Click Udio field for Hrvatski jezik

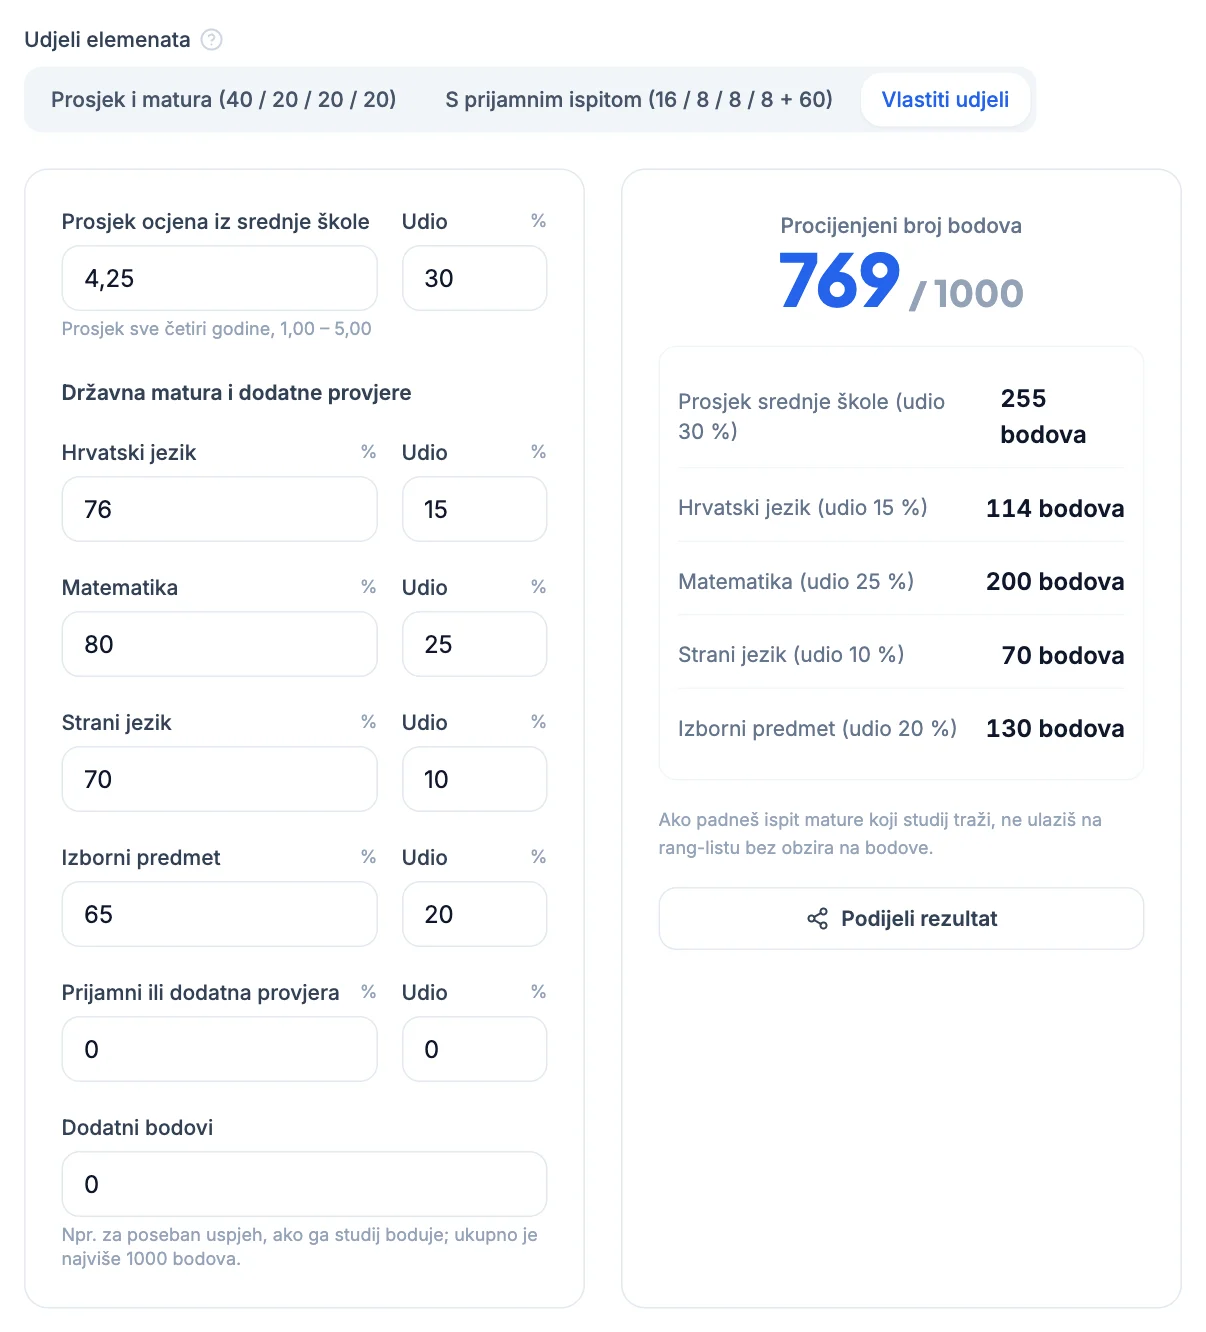474,510
